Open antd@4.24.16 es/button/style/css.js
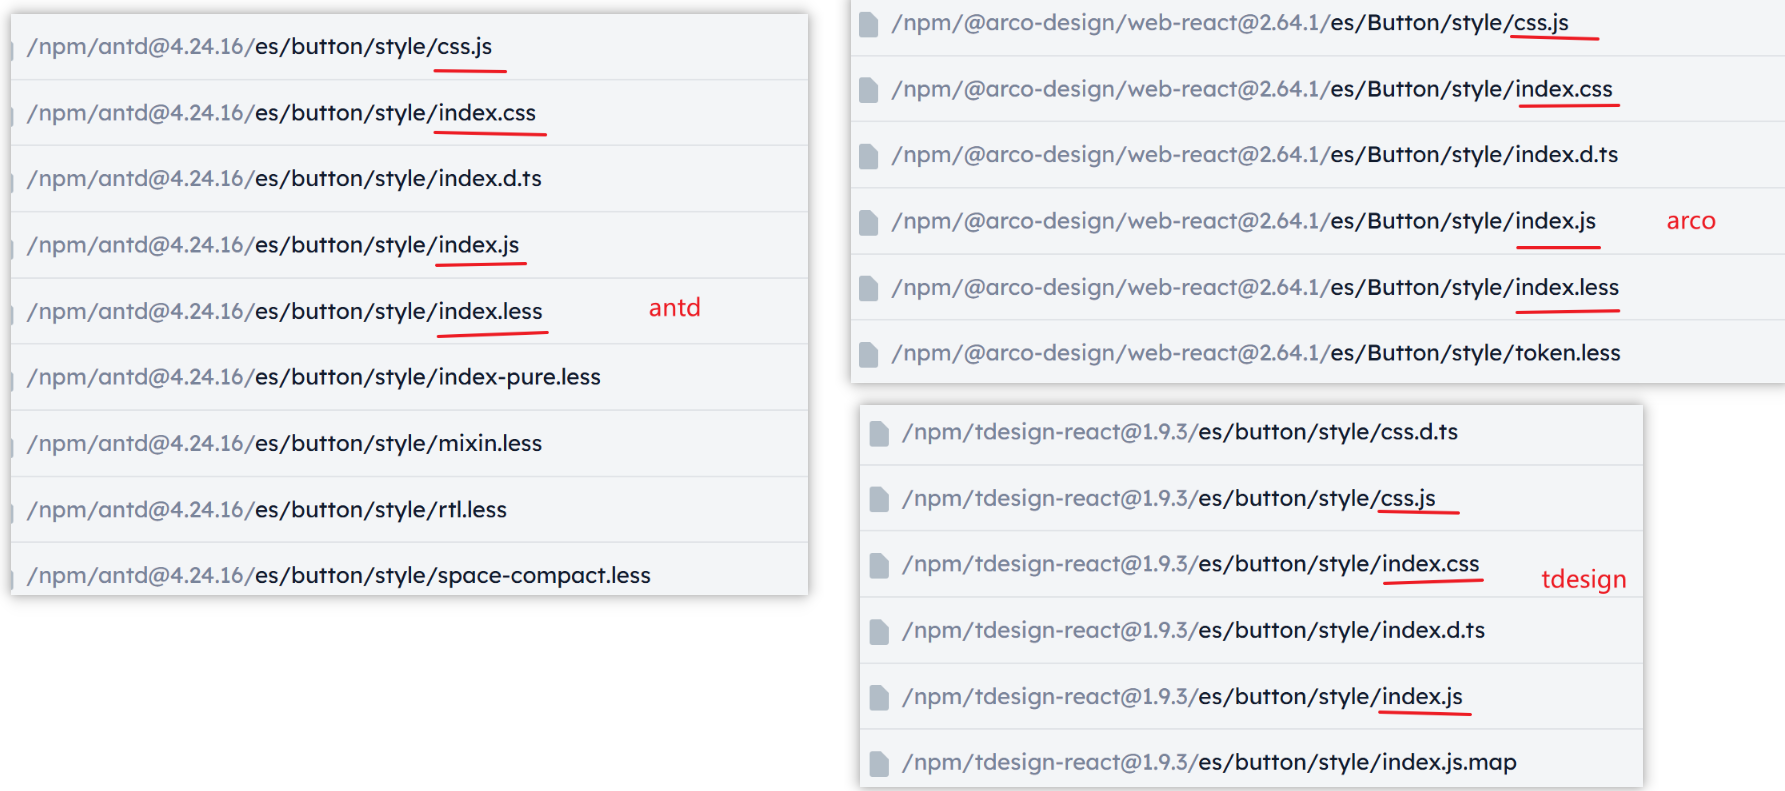 260,47
